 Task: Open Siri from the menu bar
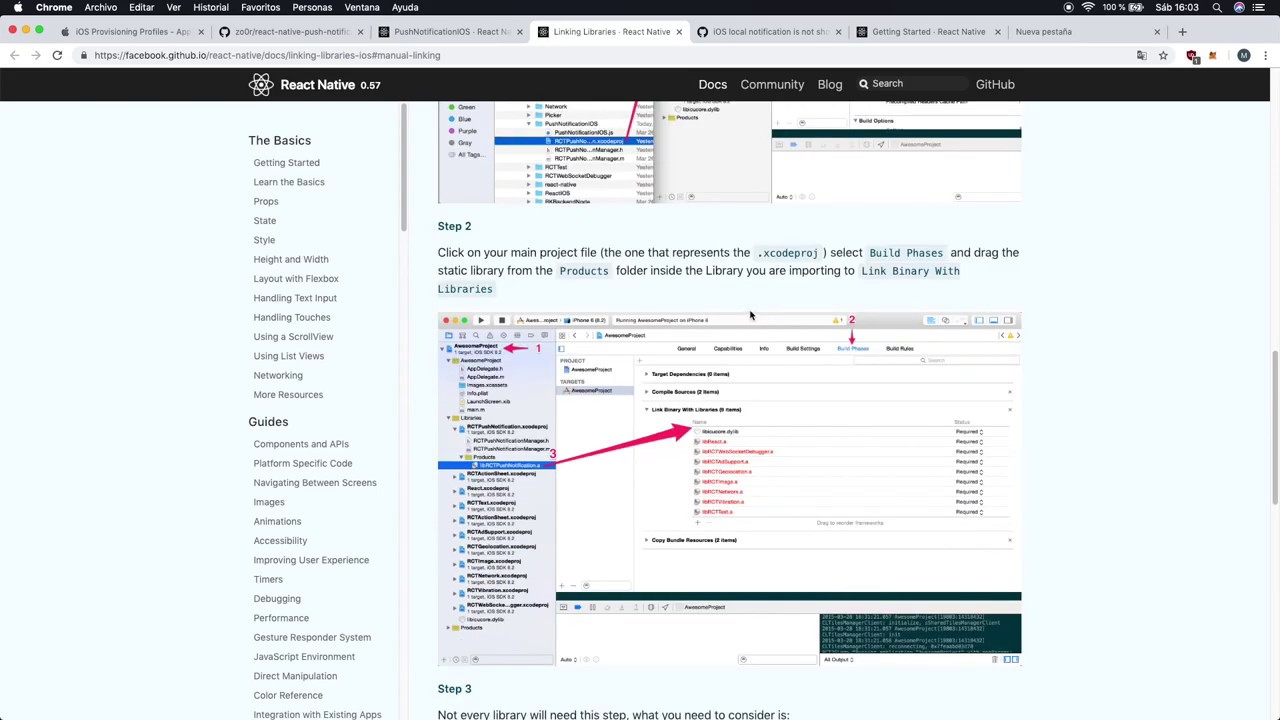click(1240, 7)
